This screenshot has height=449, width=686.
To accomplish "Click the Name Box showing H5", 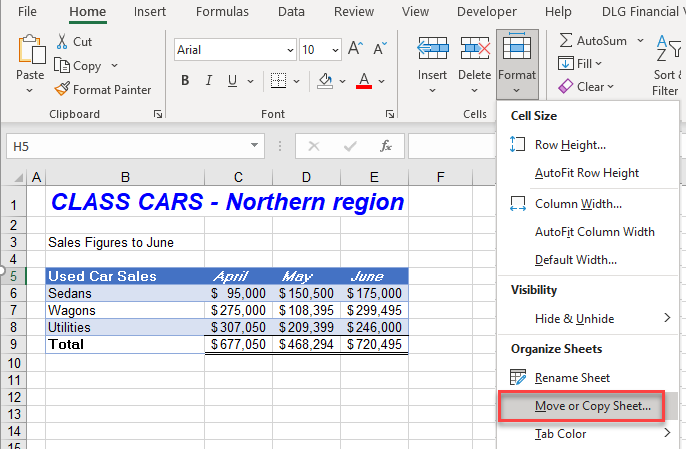I will pyautogui.click(x=60, y=146).
